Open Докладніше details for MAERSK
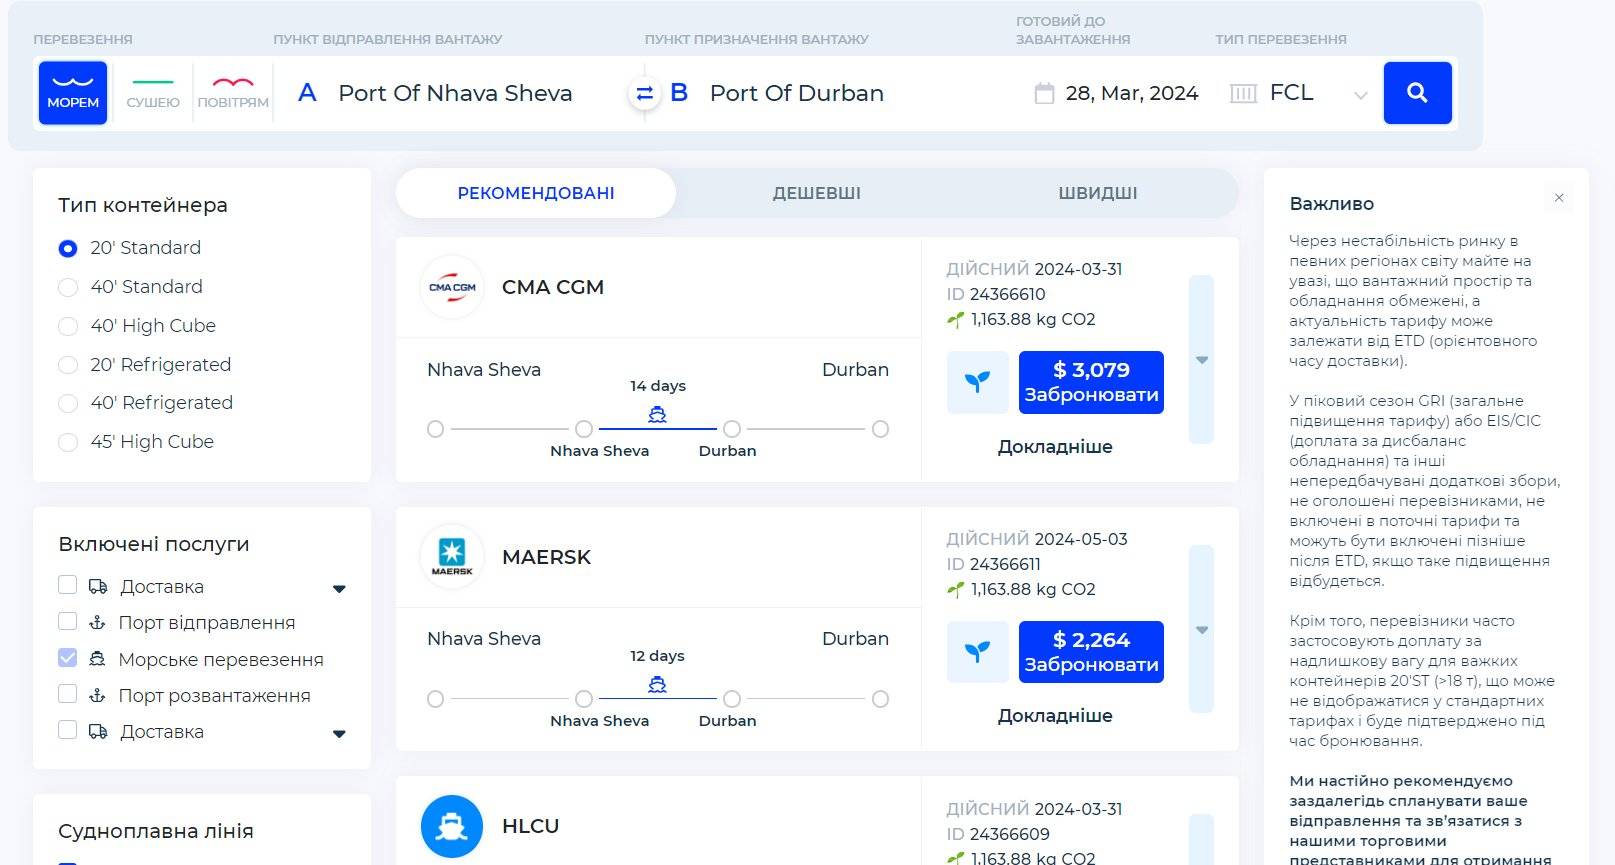The height and width of the screenshot is (865, 1615). click(1055, 716)
